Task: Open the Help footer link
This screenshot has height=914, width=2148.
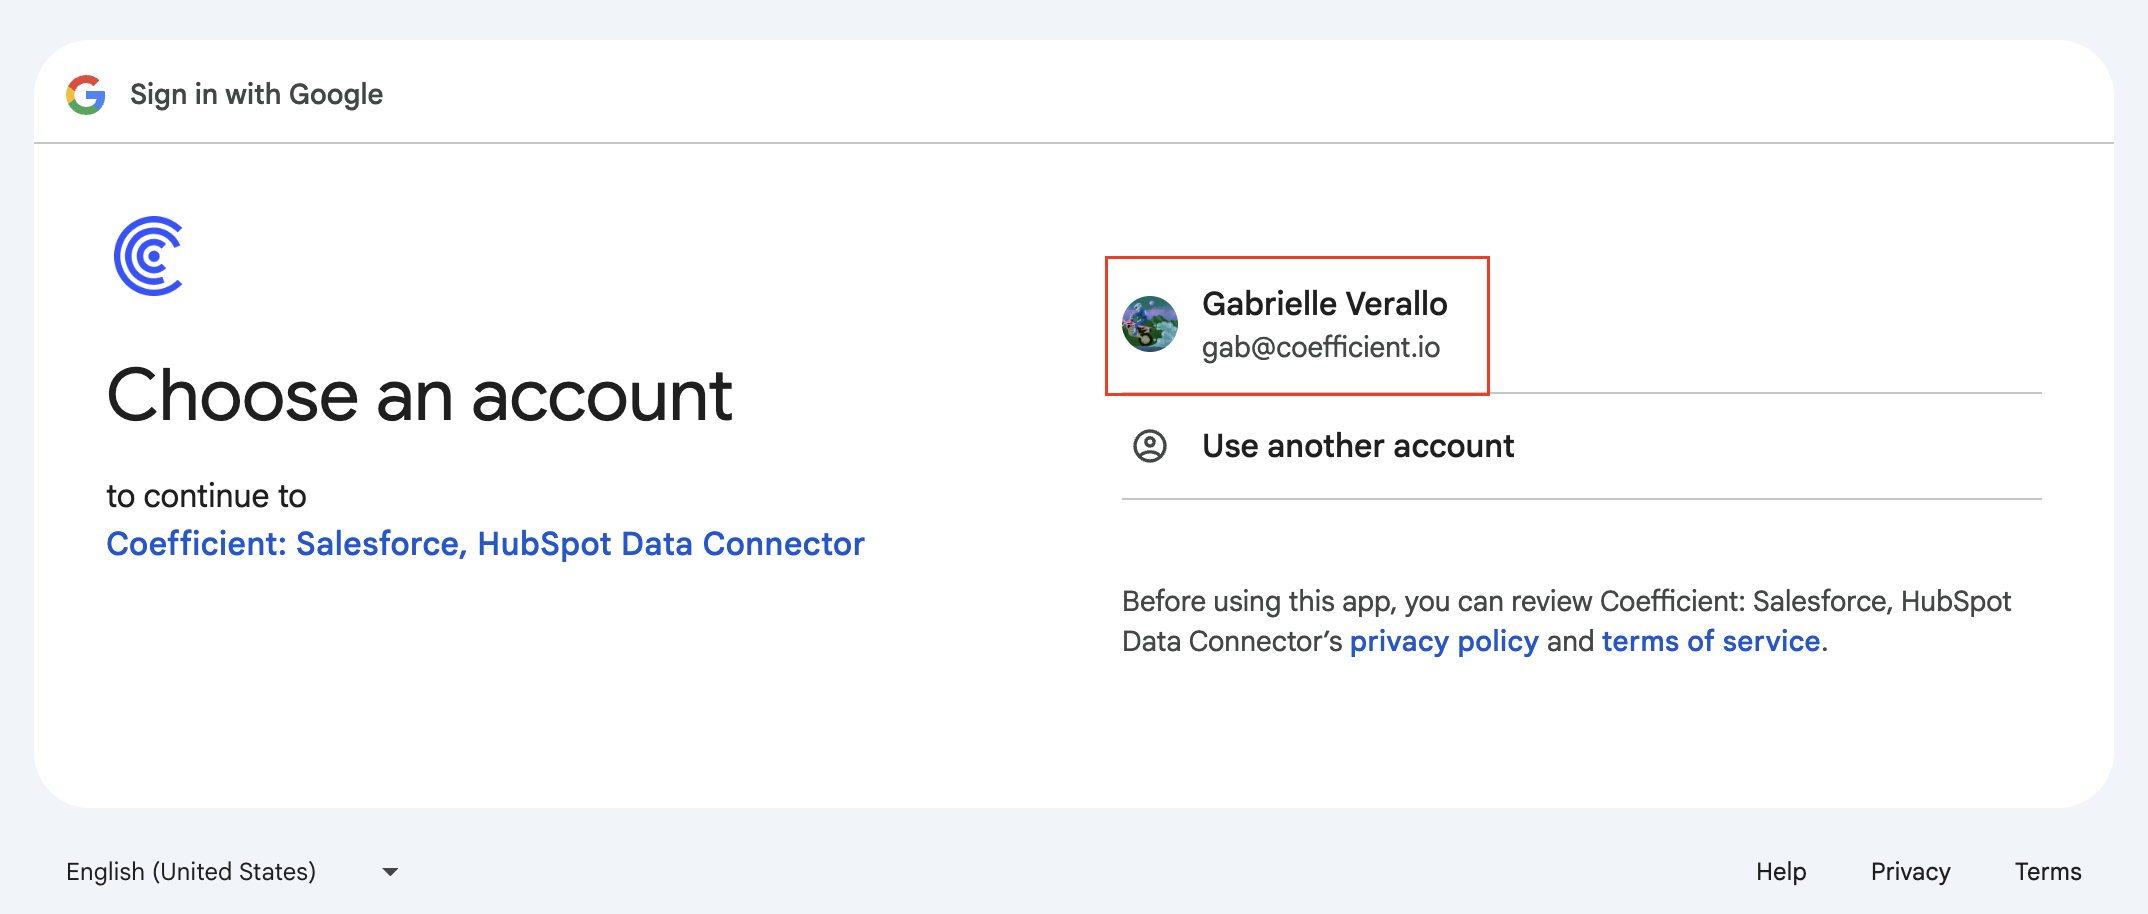Action: 1781,872
